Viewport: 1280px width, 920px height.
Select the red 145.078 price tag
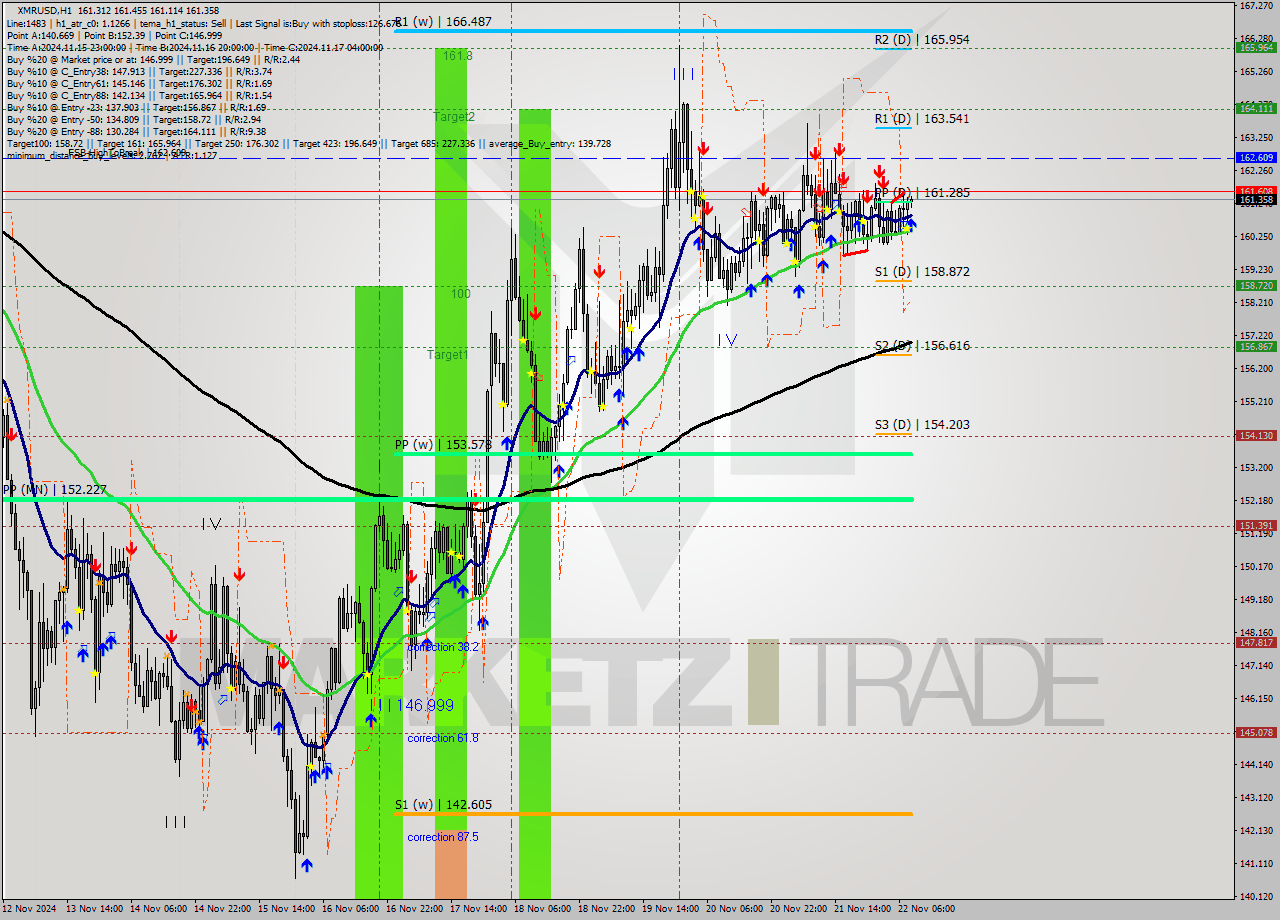[1256, 733]
